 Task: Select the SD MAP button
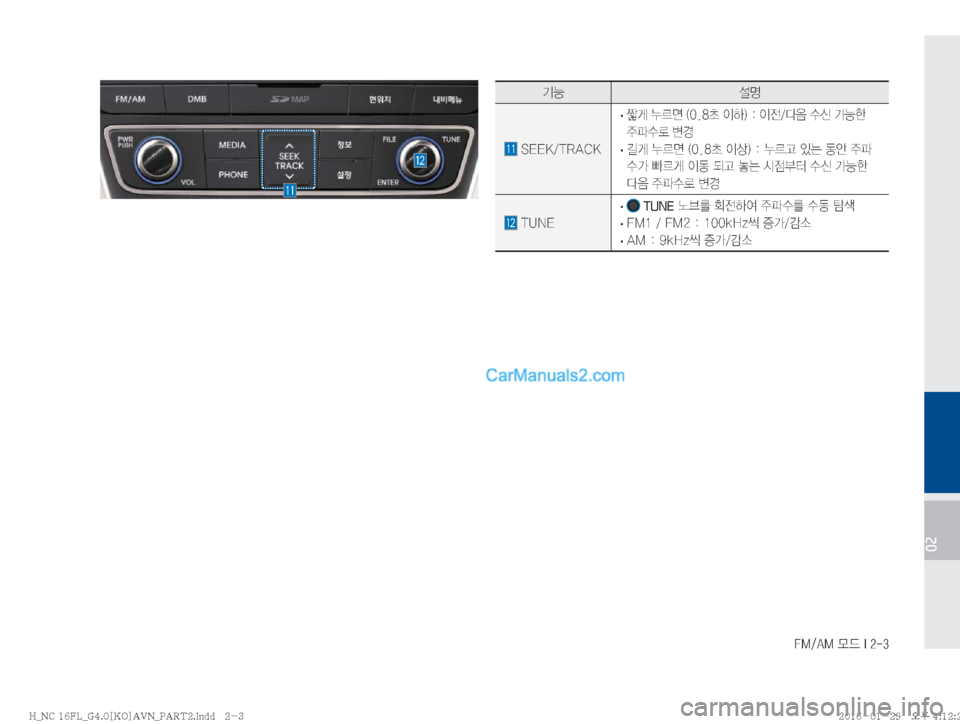[289, 99]
